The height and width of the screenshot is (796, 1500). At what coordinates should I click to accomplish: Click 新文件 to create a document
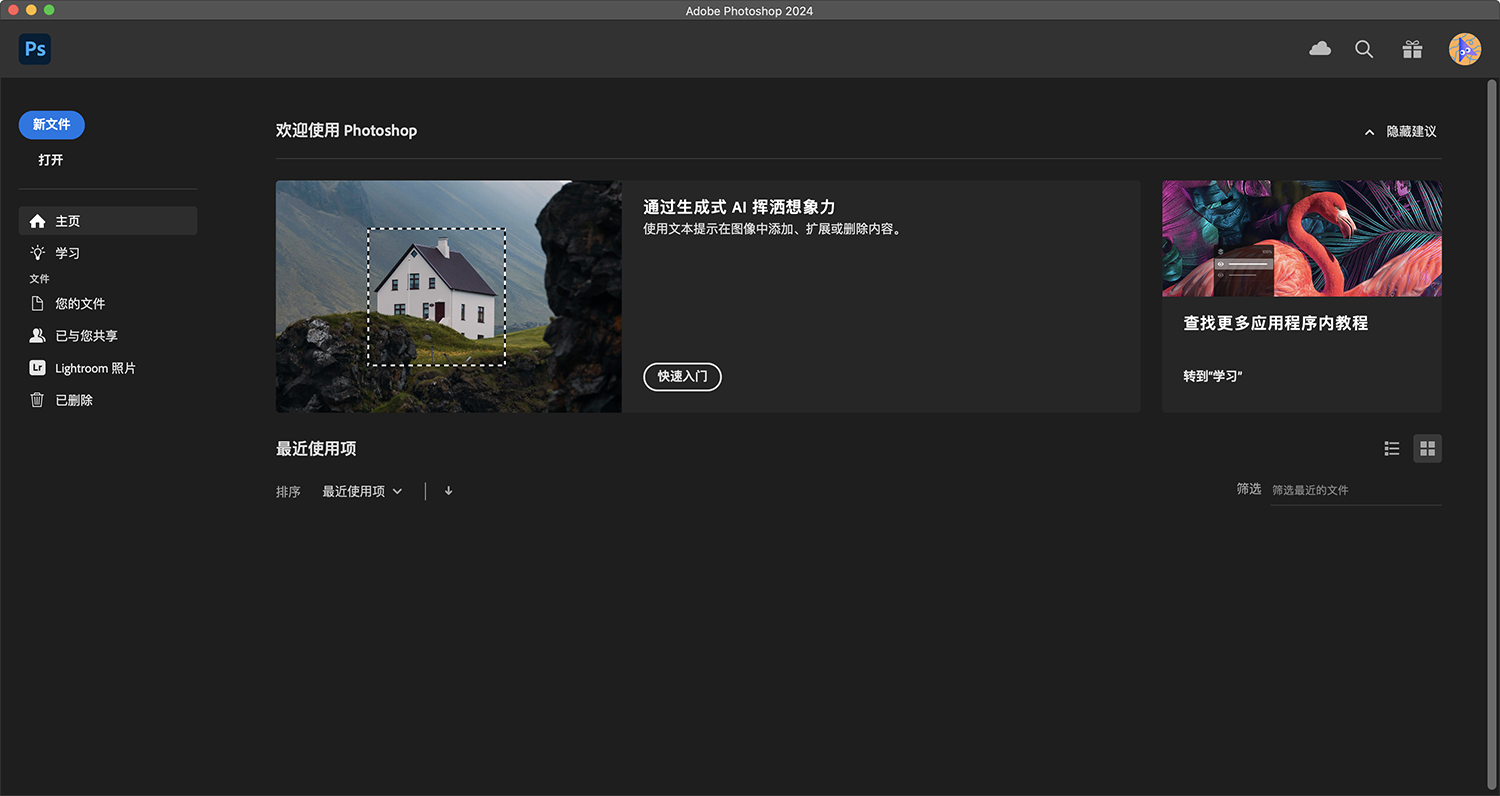[x=52, y=125]
